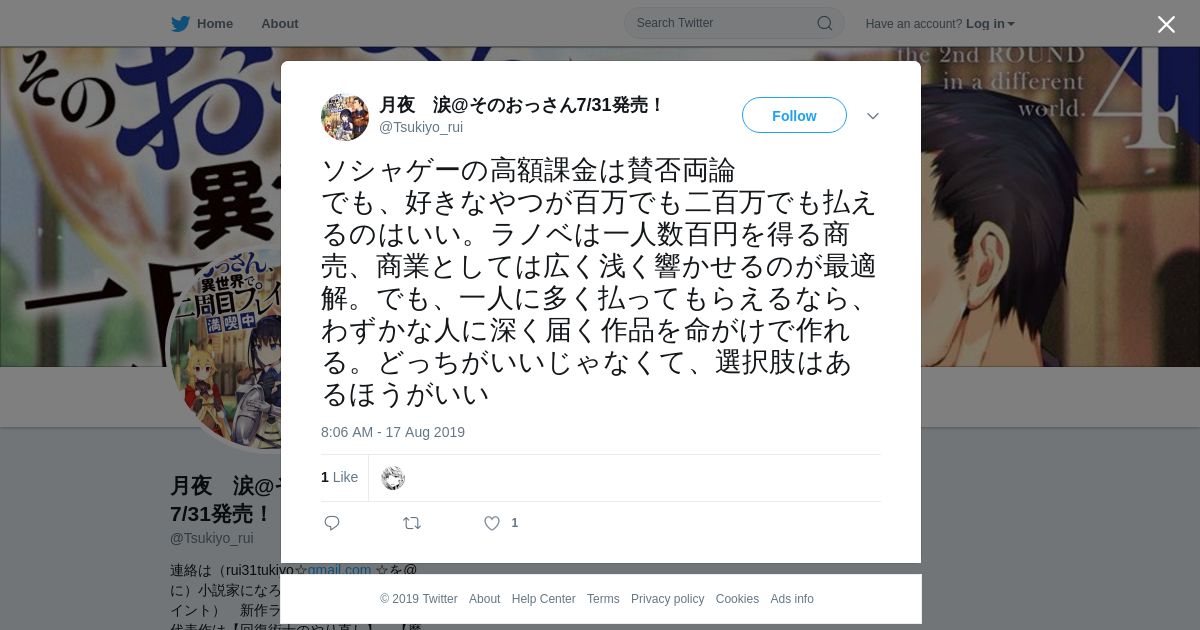Open the About tab in top bar
Viewport: 1200px width, 630px height.
pyautogui.click(x=279, y=24)
